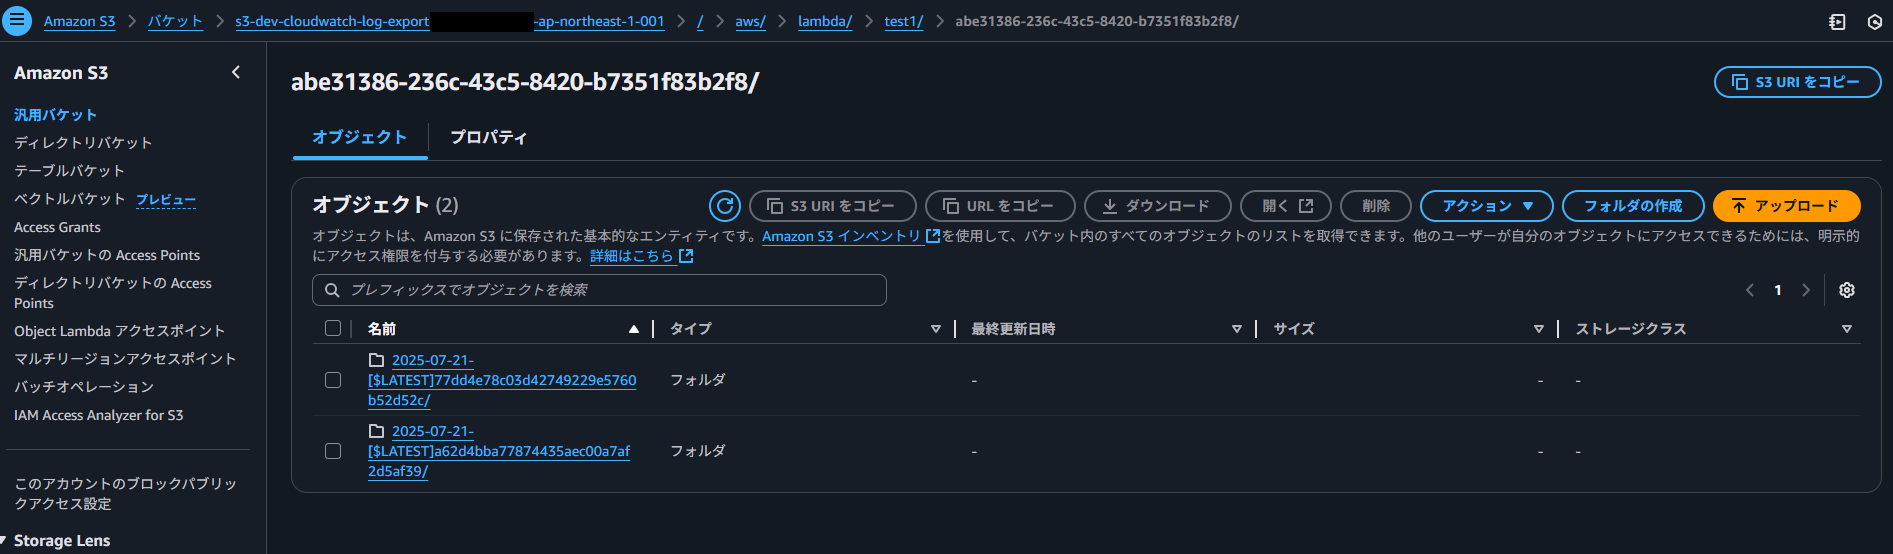Click the アップロード button
Viewport: 1893px width, 554px height.
click(x=1786, y=206)
